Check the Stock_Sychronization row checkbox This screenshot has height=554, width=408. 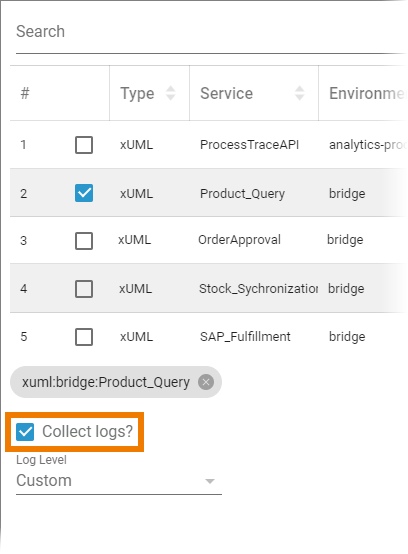84,289
